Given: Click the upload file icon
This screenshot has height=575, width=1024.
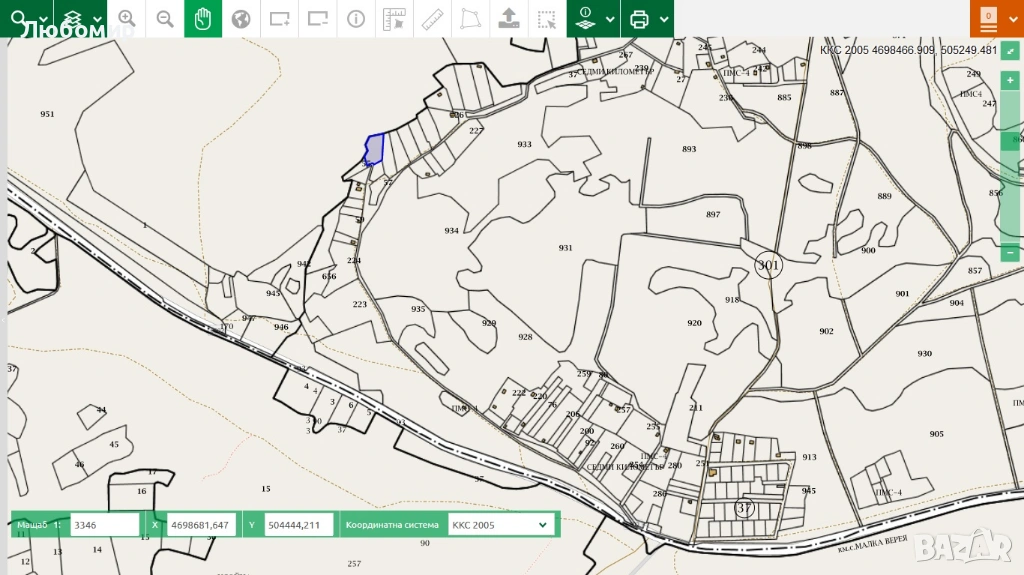Looking at the screenshot, I should click(508, 19).
